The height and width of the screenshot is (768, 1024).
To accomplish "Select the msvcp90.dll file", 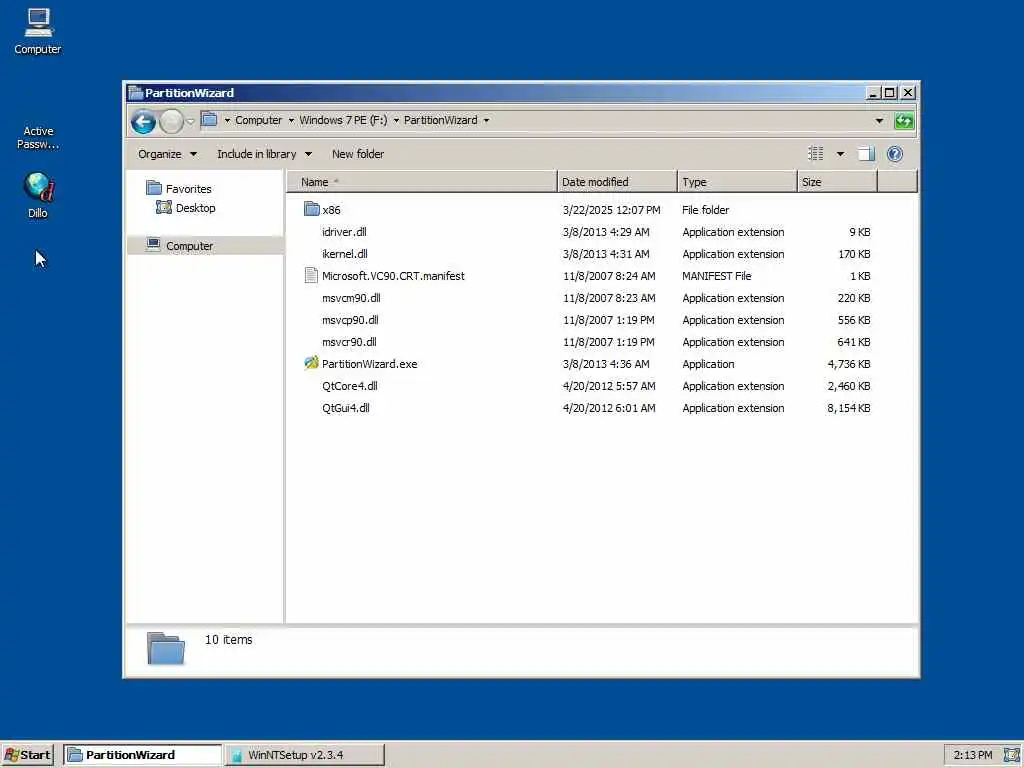I will coord(350,320).
